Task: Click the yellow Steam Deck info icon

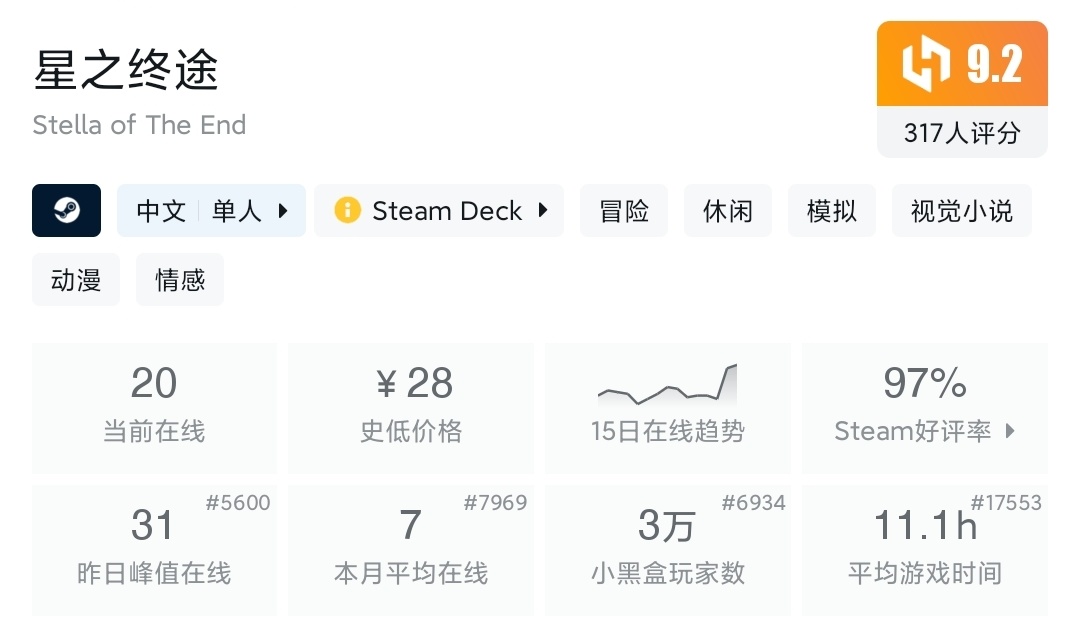Action: point(347,211)
